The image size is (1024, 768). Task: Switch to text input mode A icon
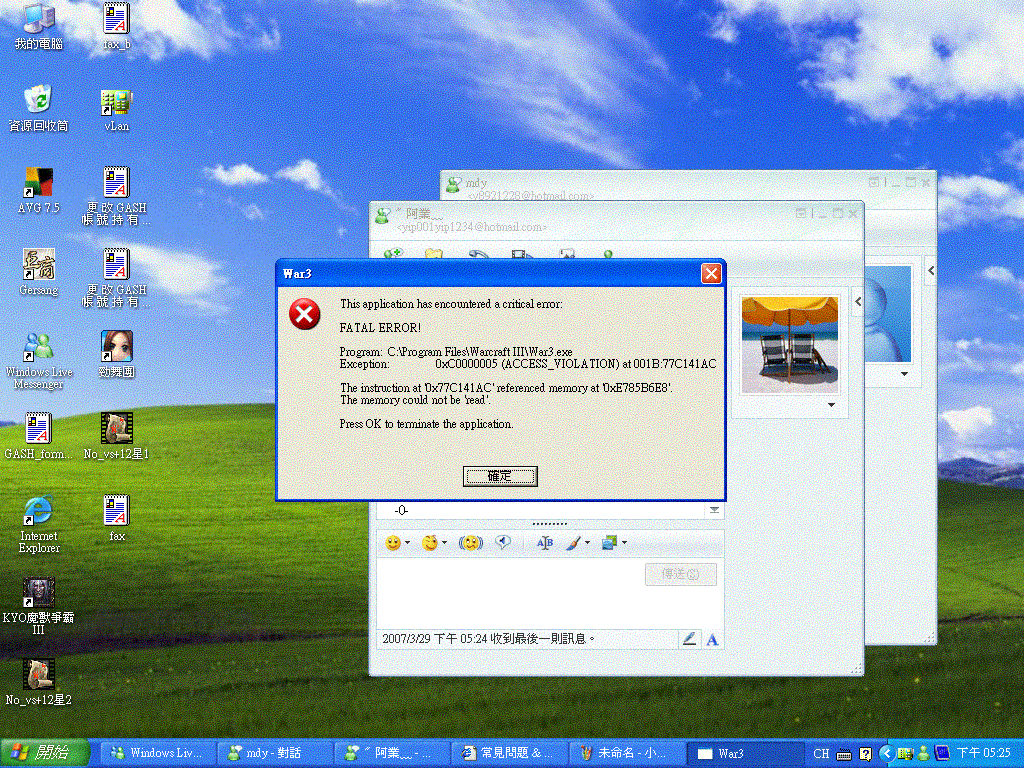point(712,639)
